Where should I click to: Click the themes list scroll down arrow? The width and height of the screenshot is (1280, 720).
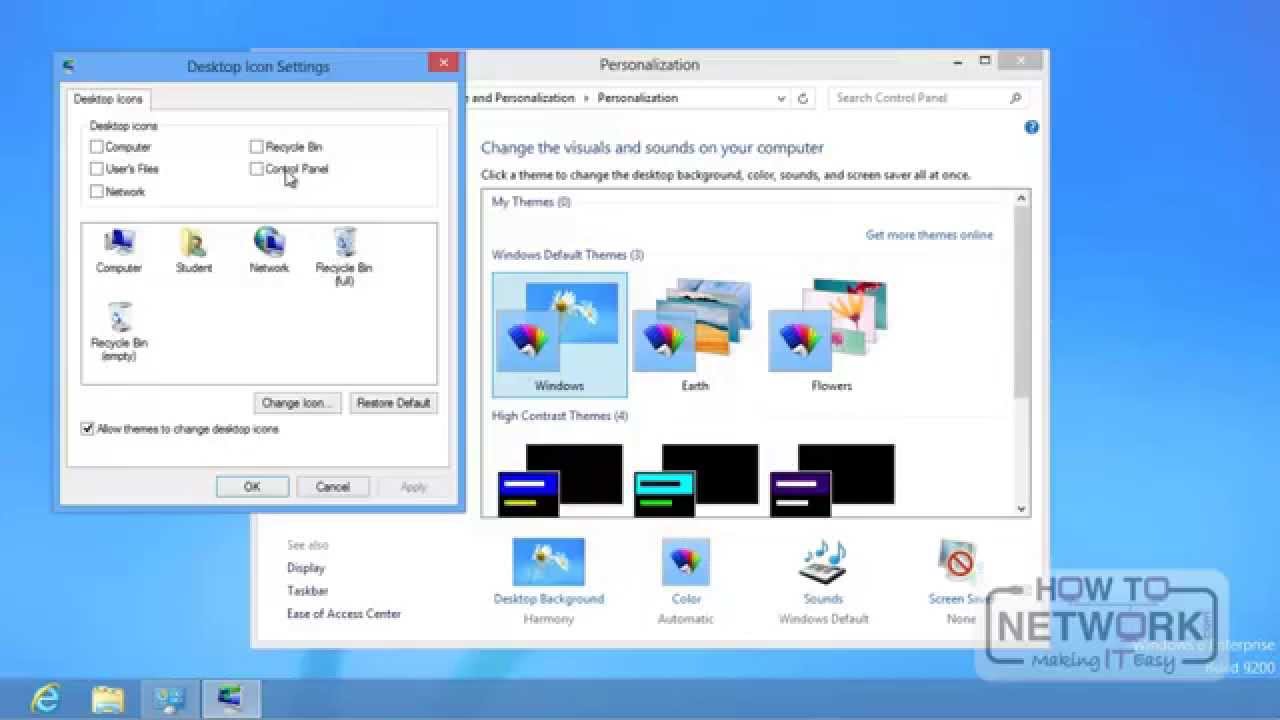point(1021,508)
